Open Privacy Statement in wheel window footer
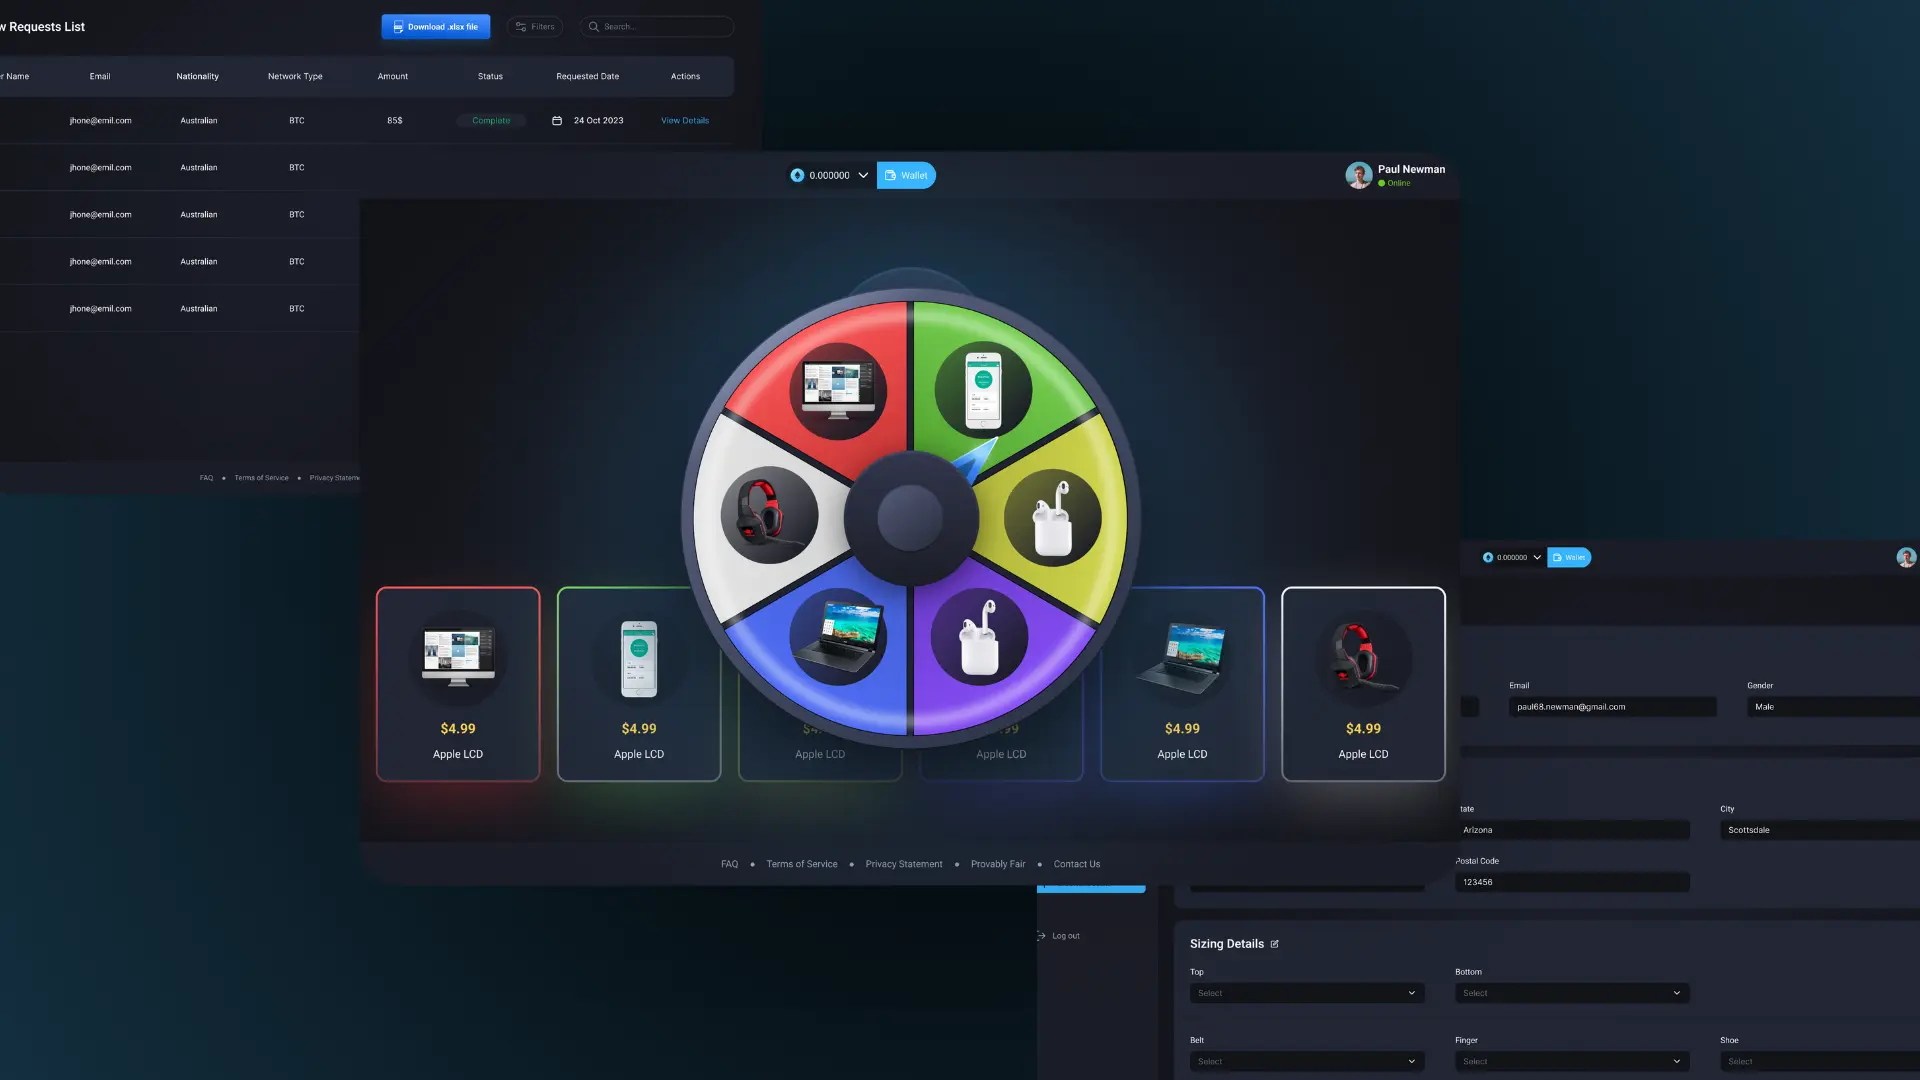Screen dimensions: 1920x1080 coord(904,864)
